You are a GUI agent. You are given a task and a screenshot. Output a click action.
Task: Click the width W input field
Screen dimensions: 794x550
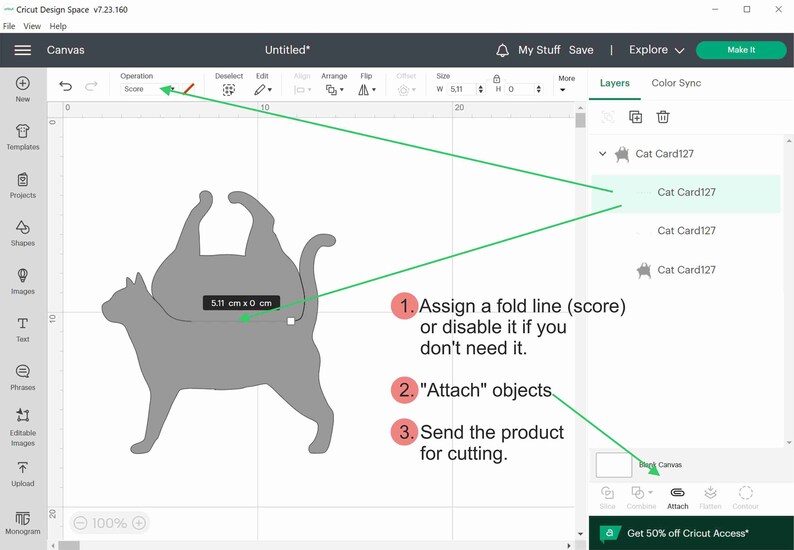click(462, 89)
